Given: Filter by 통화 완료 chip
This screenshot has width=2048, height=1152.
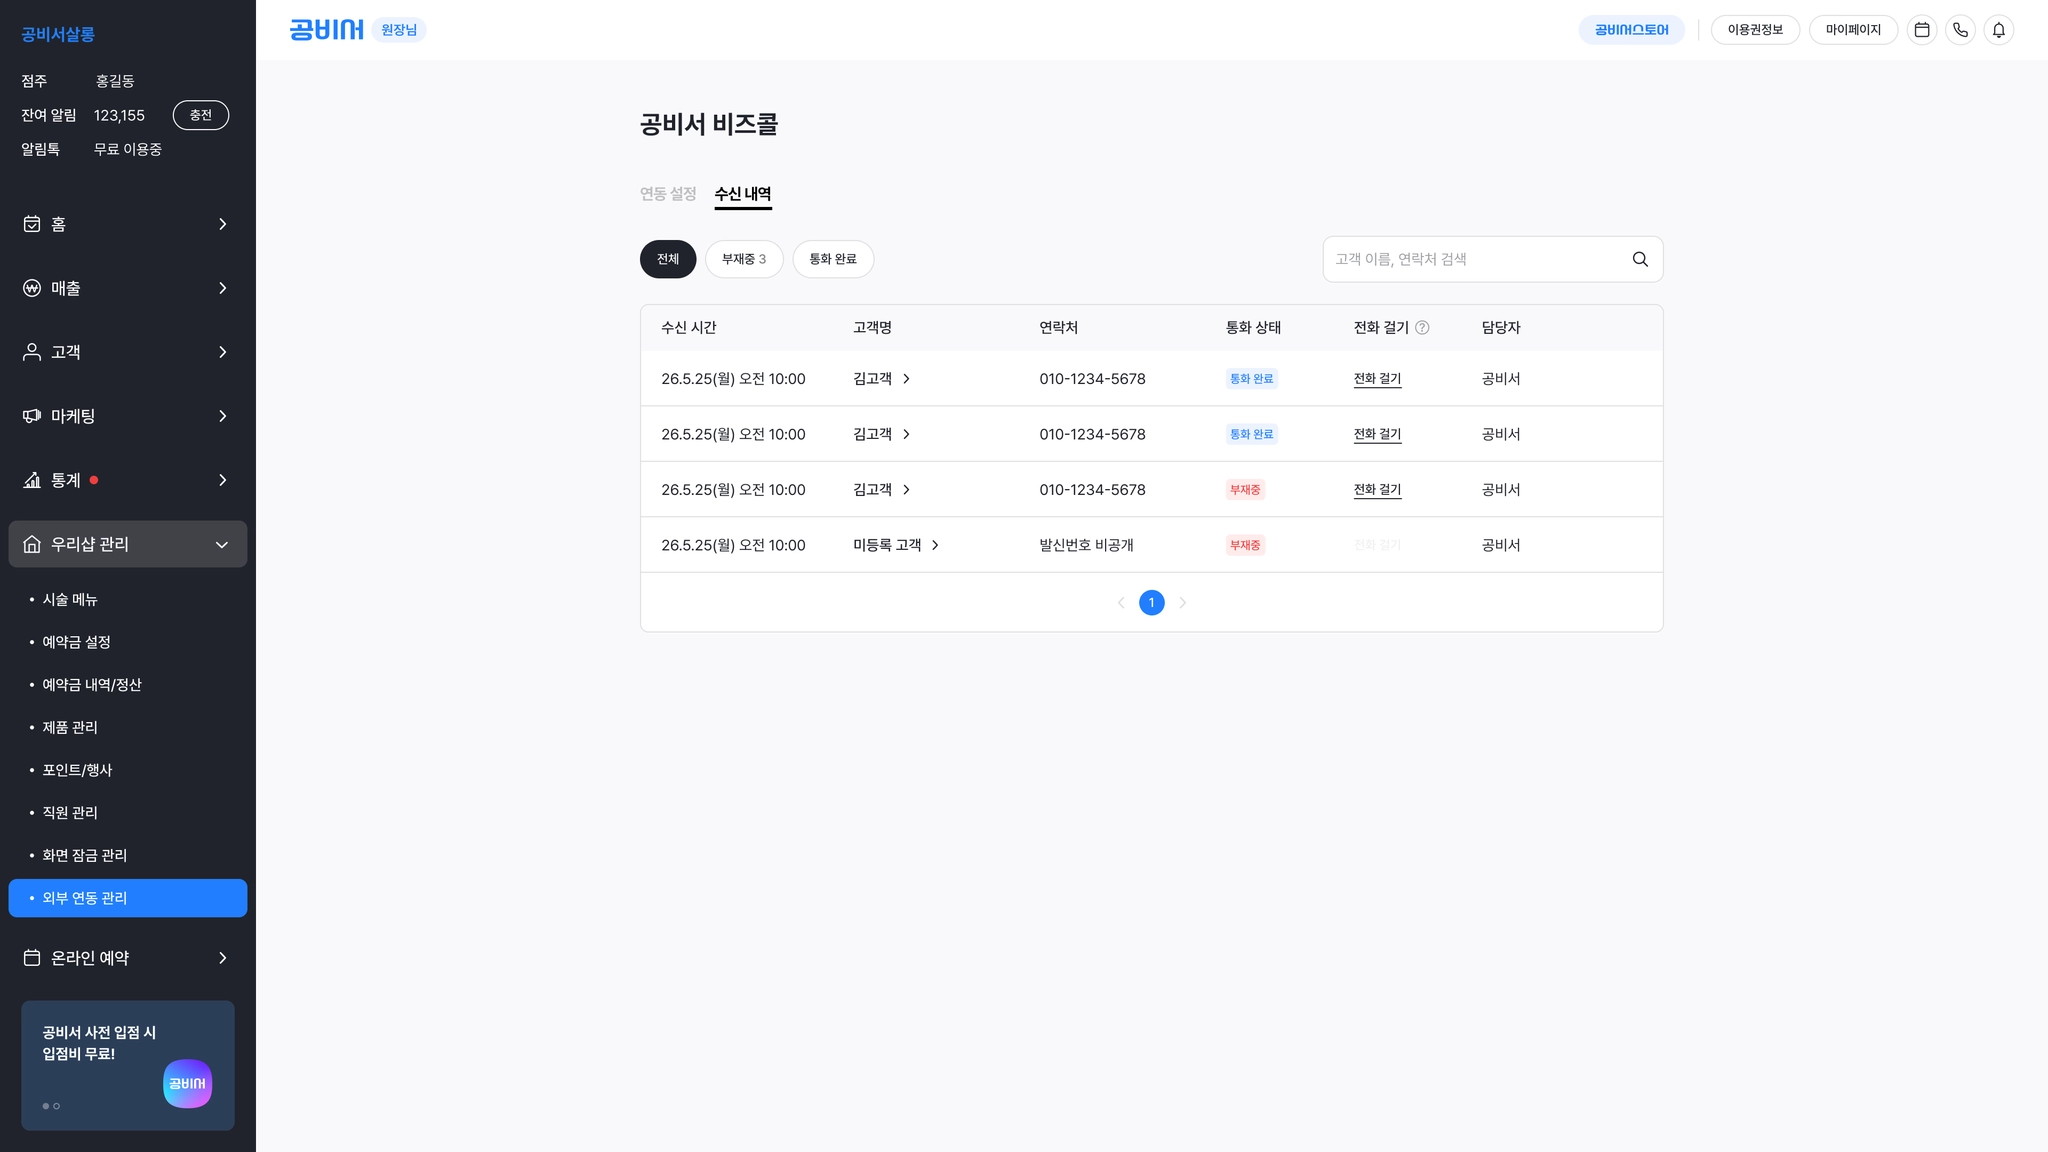Looking at the screenshot, I should coord(833,259).
